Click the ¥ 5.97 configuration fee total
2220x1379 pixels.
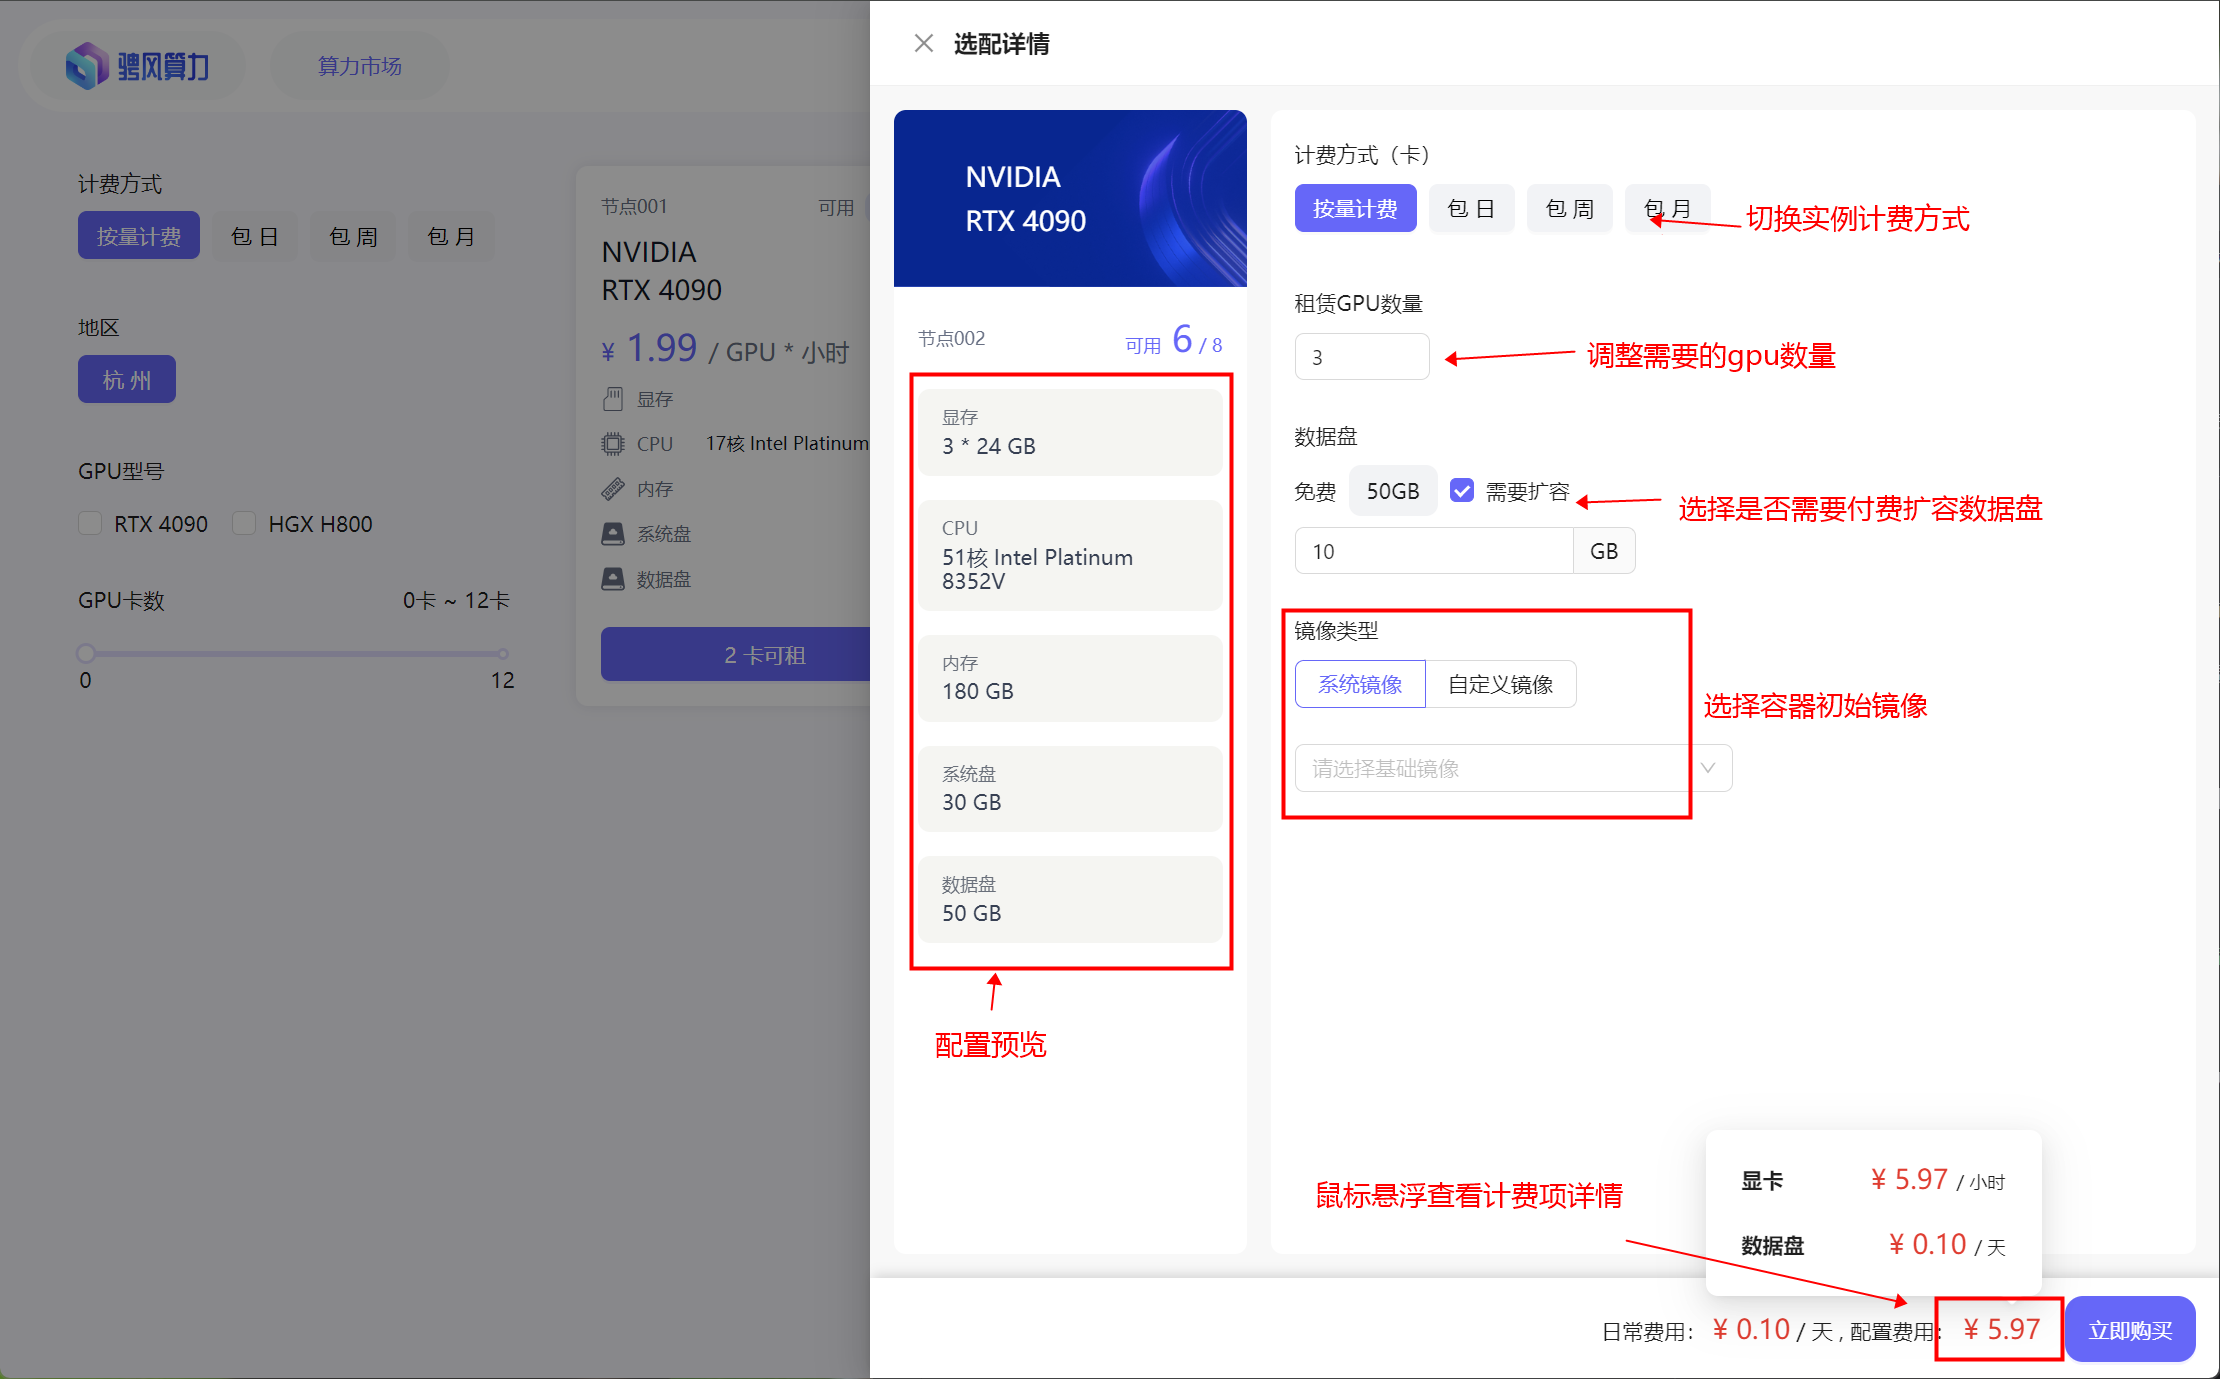(x=2001, y=1329)
